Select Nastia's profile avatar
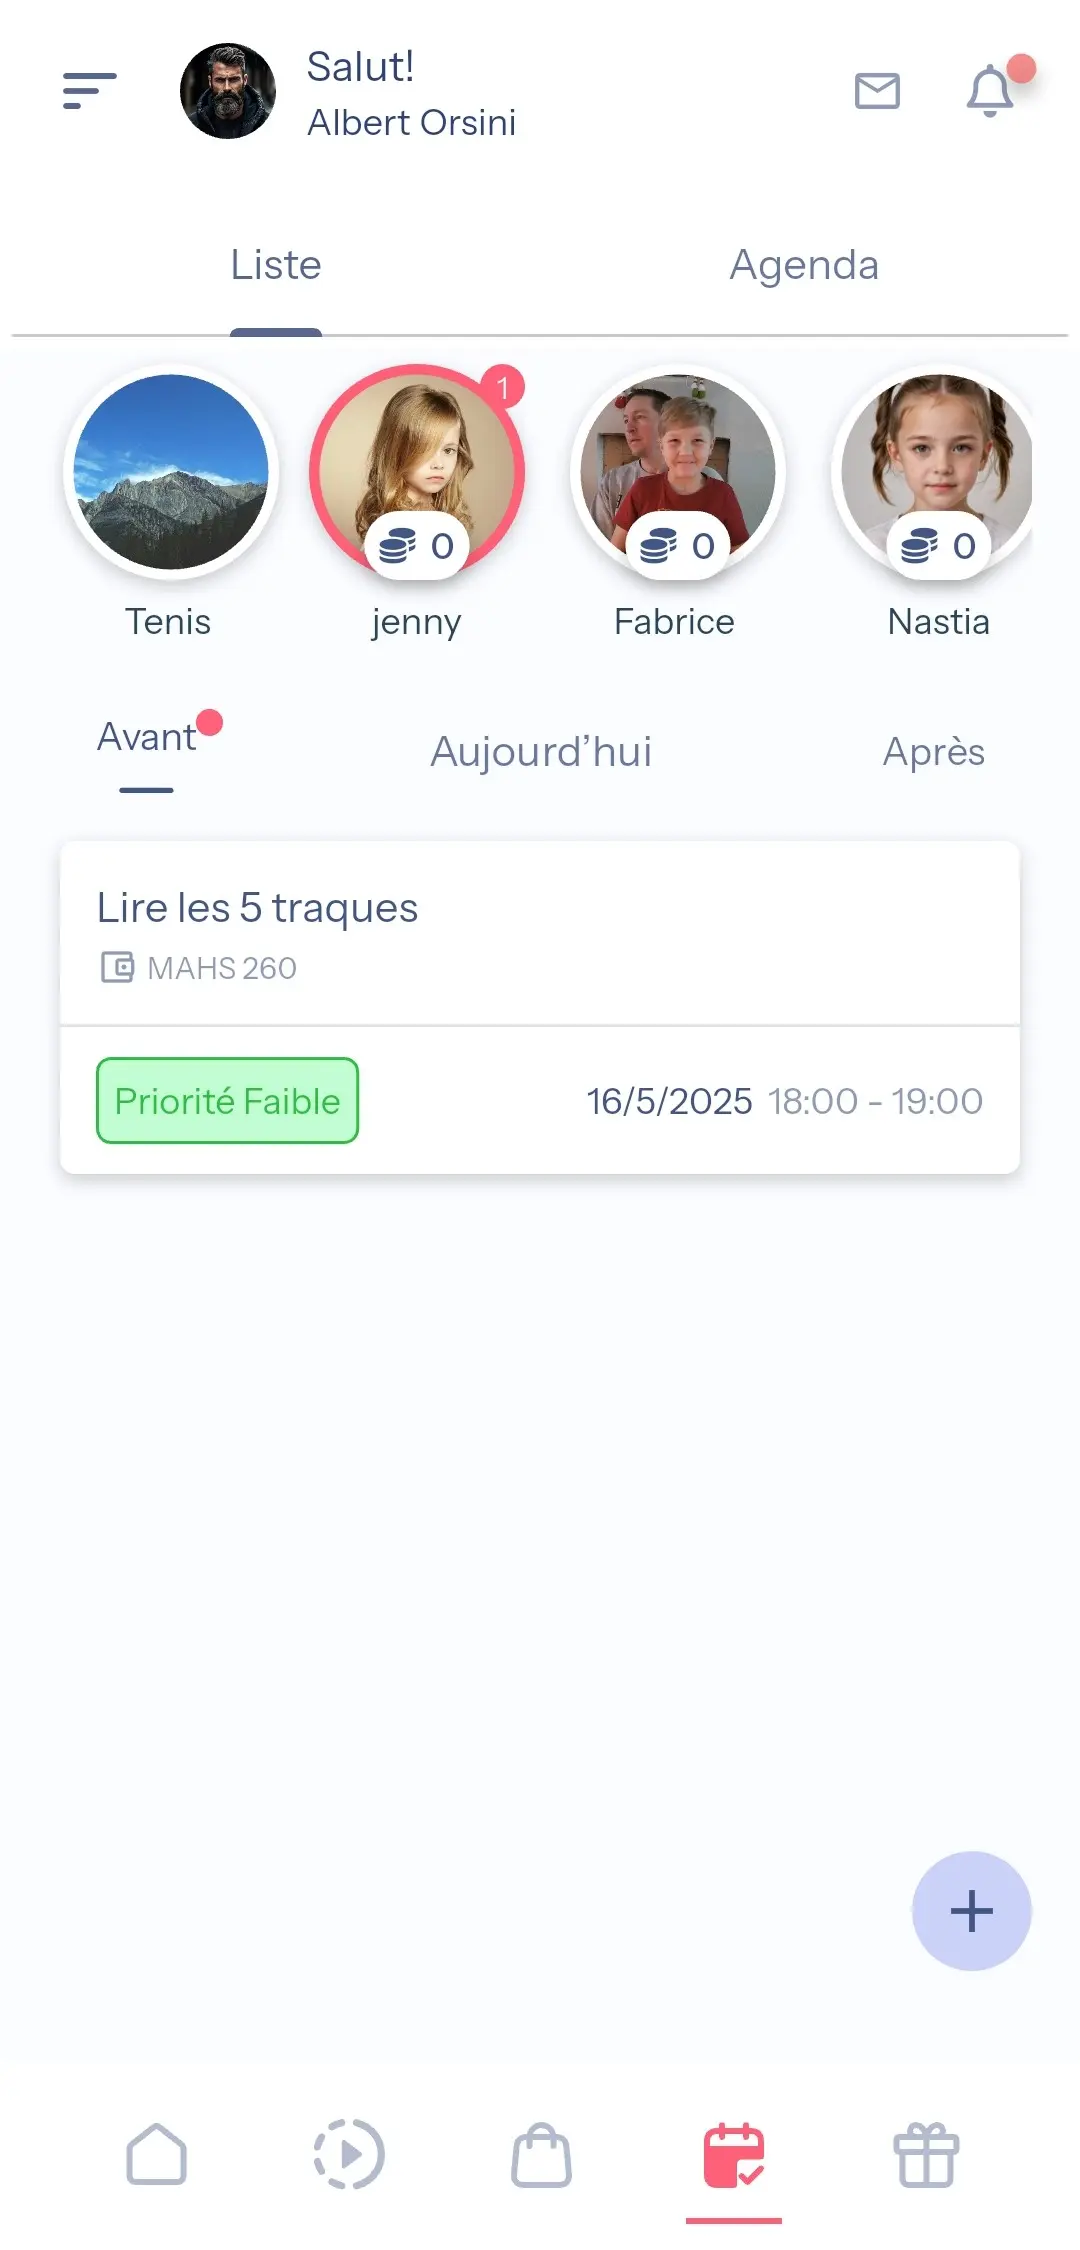This screenshot has height=2250, width=1080. pyautogui.click(x=936, y=472)
